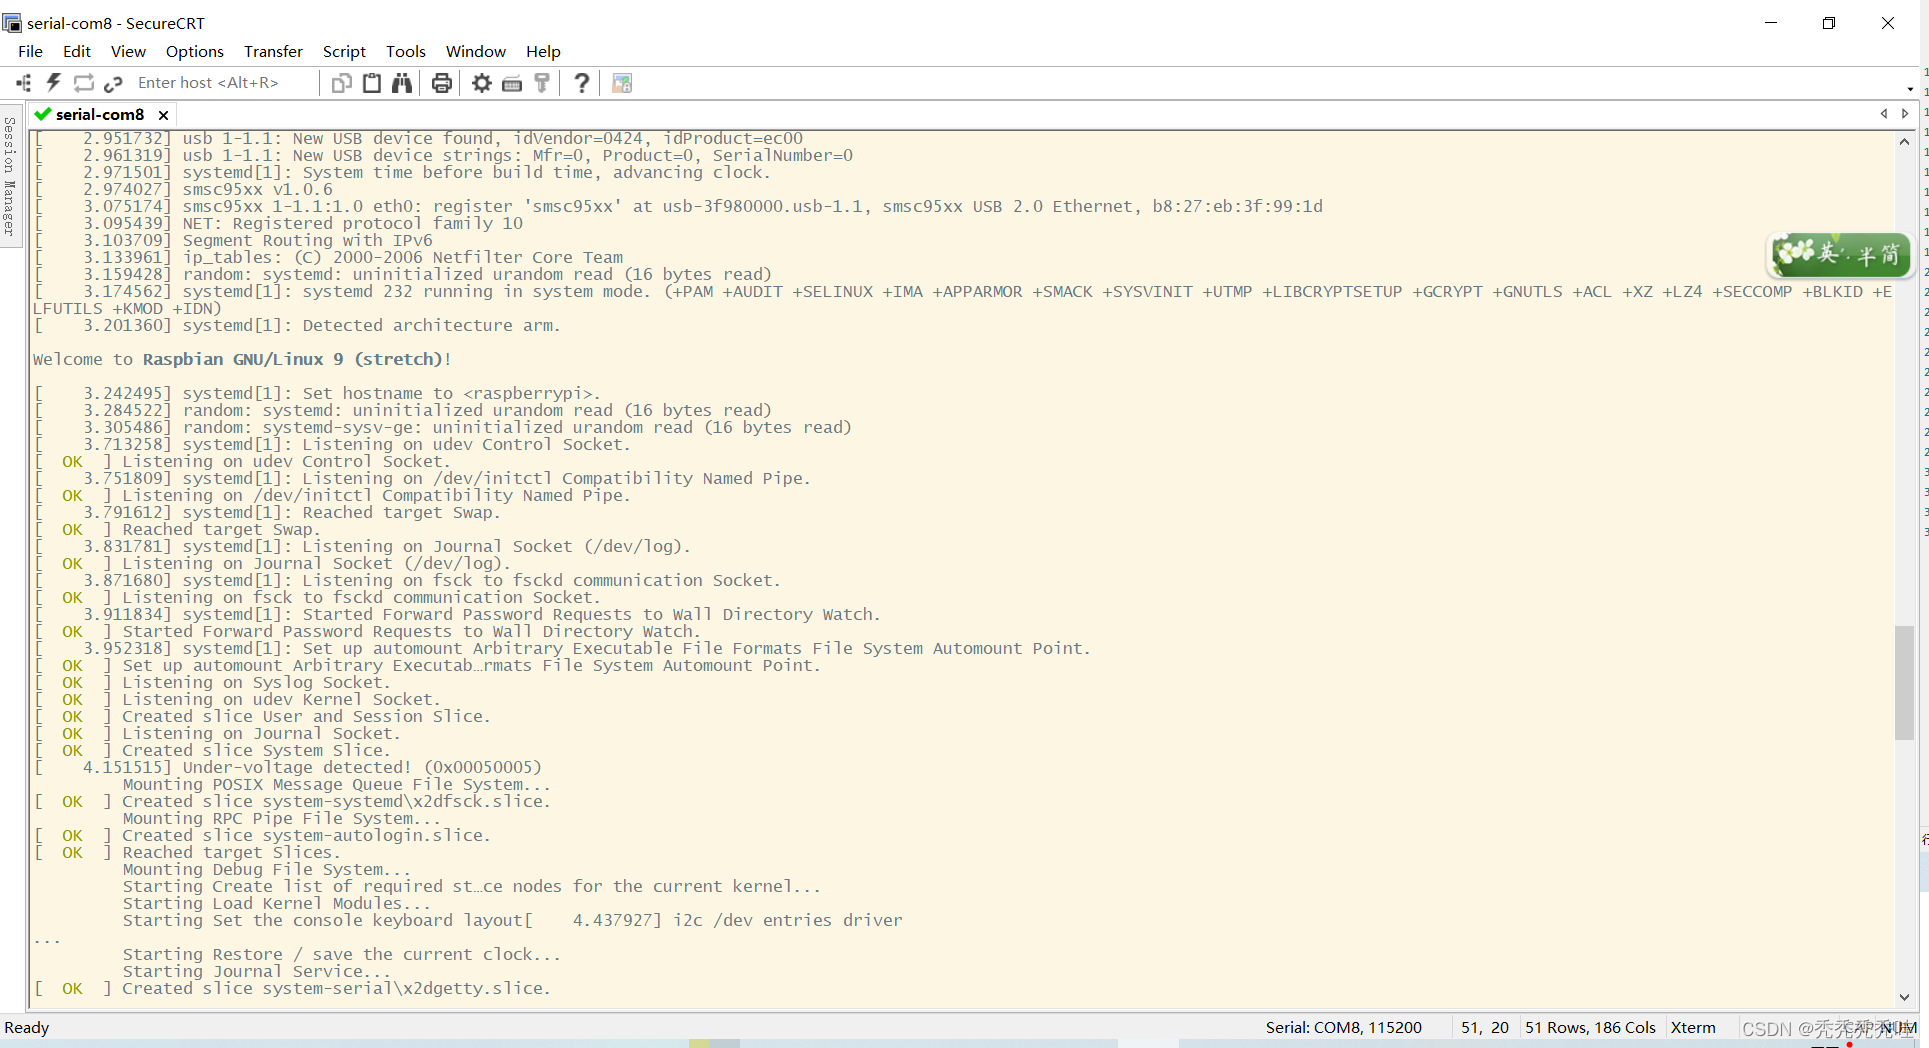
Task: Click the tab scroll left arrow
Action: click(x=1884, y=114)
